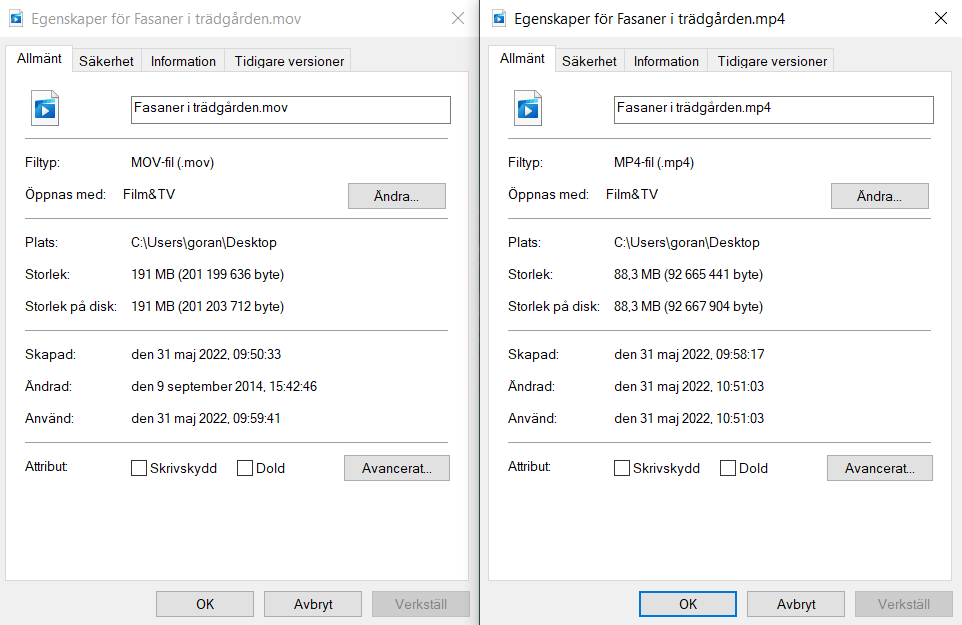
Task: Go to Tidigare versioner in the .mp4 dialog
Action: (x=772, y=61)
